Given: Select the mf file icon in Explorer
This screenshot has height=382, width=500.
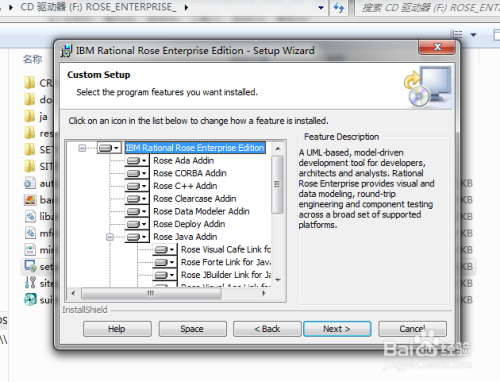Looking at the screenshot, I should [x=30, y=233].
